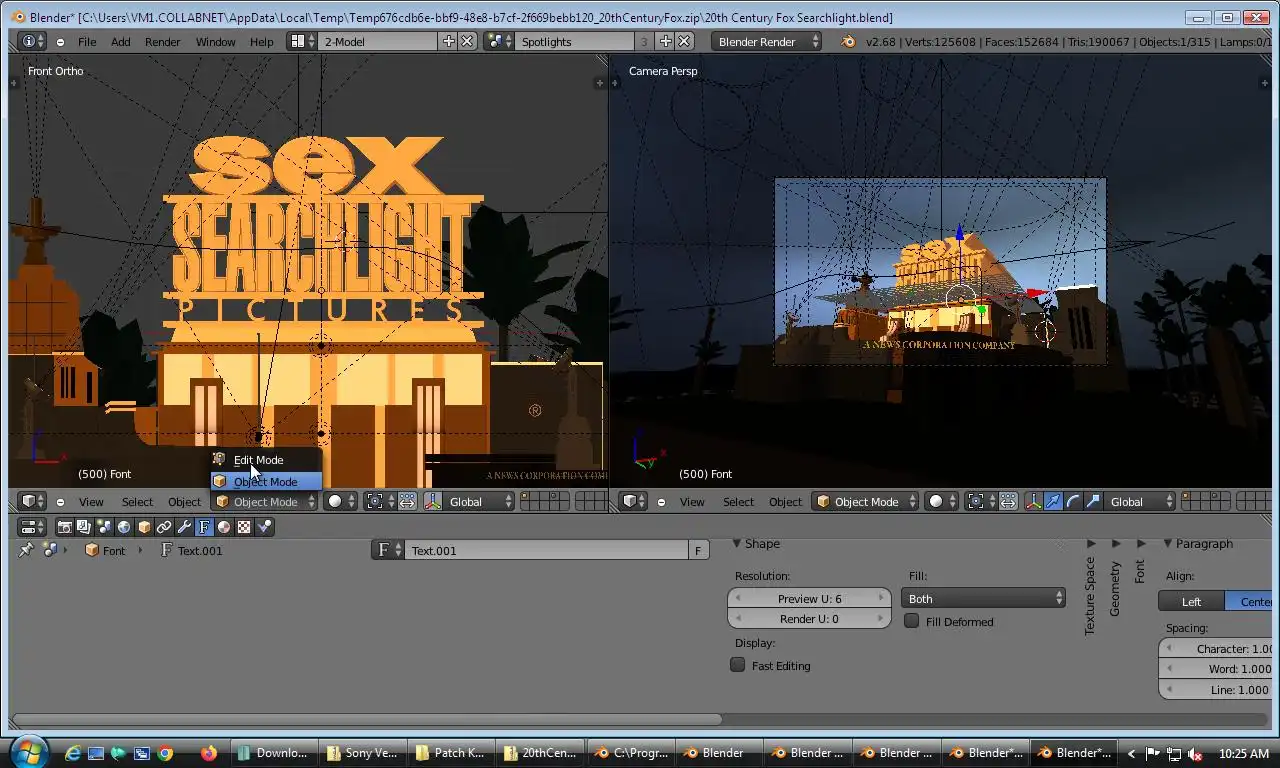
Task: Click translate manipulator arrow in right viewport header
Action: 1053,502
